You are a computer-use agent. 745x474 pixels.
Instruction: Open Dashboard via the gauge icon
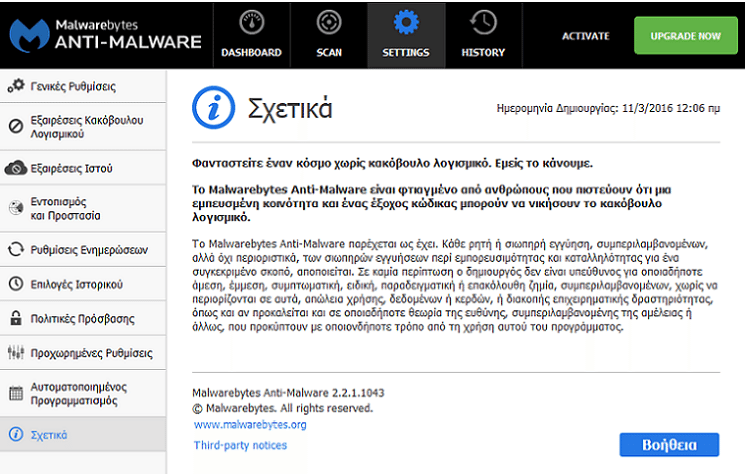[251, 22]
